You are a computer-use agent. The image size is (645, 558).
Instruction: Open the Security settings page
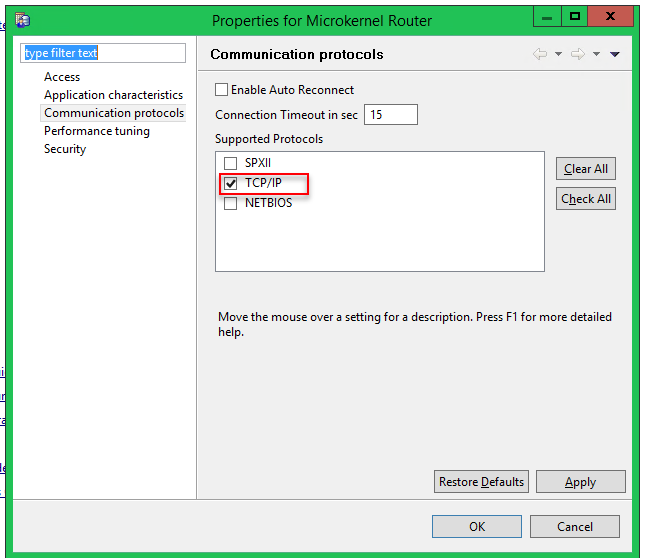(65, 149)
